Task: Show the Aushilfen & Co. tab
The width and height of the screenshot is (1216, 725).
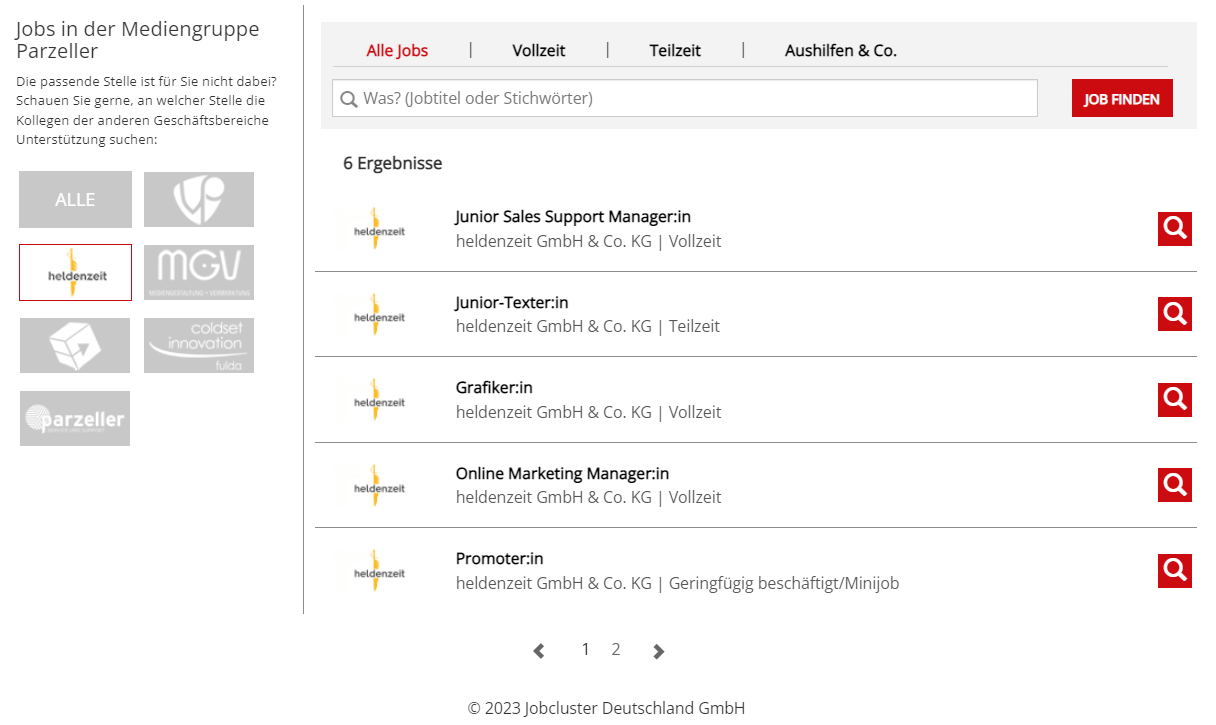Action: pyautogui.click(x=840, y=50)
